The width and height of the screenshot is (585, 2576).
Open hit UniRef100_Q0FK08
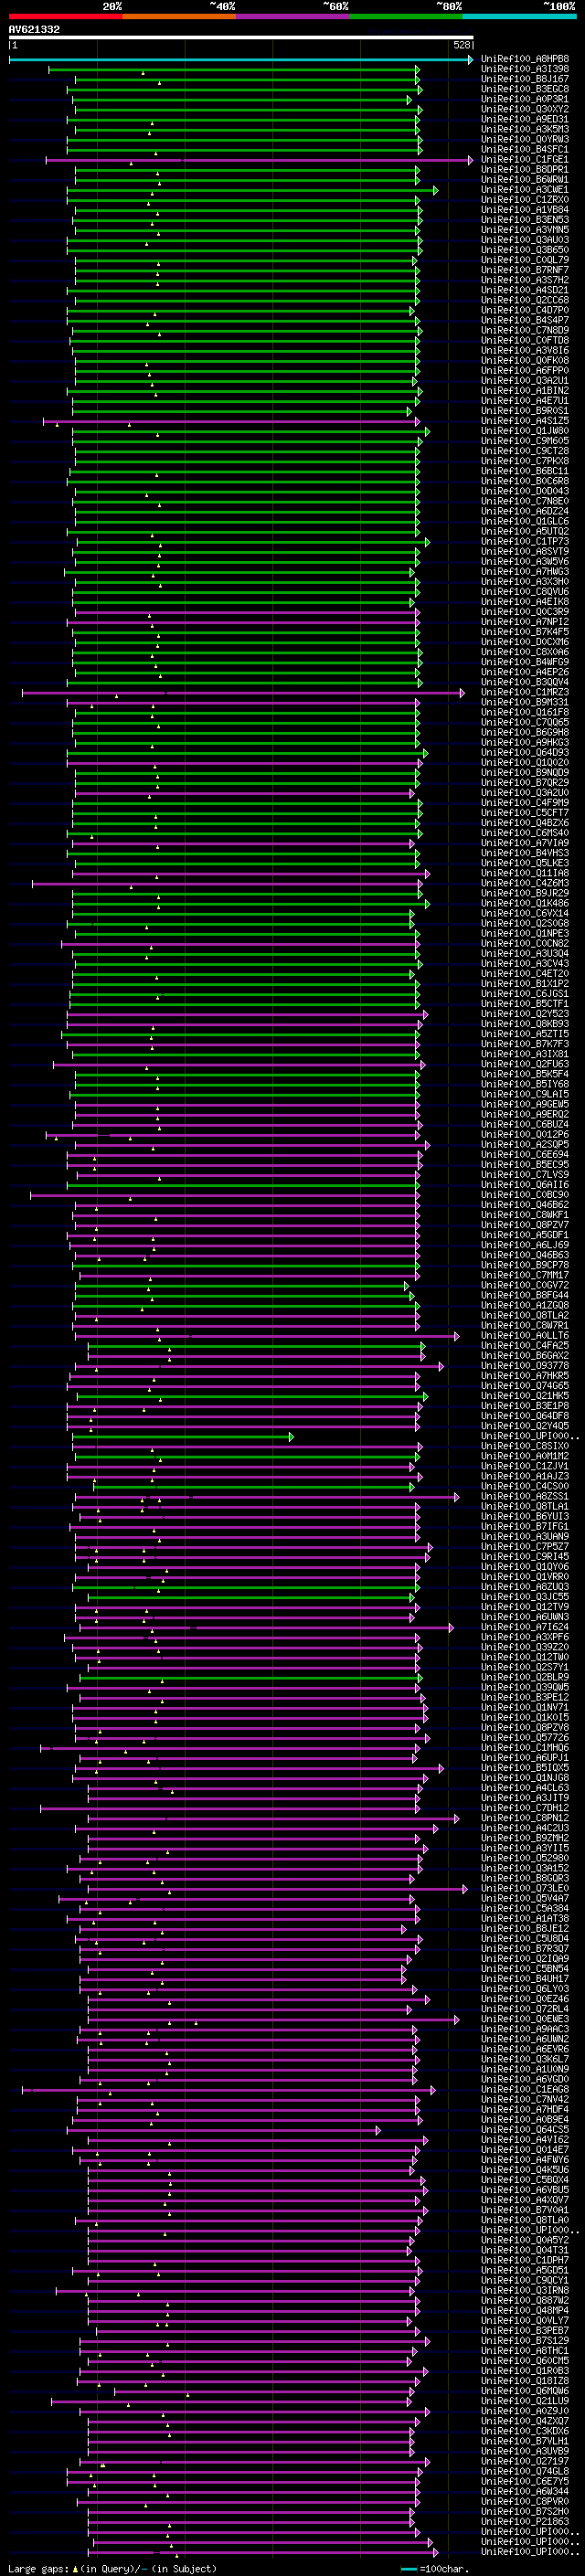(x=525, y=360)
